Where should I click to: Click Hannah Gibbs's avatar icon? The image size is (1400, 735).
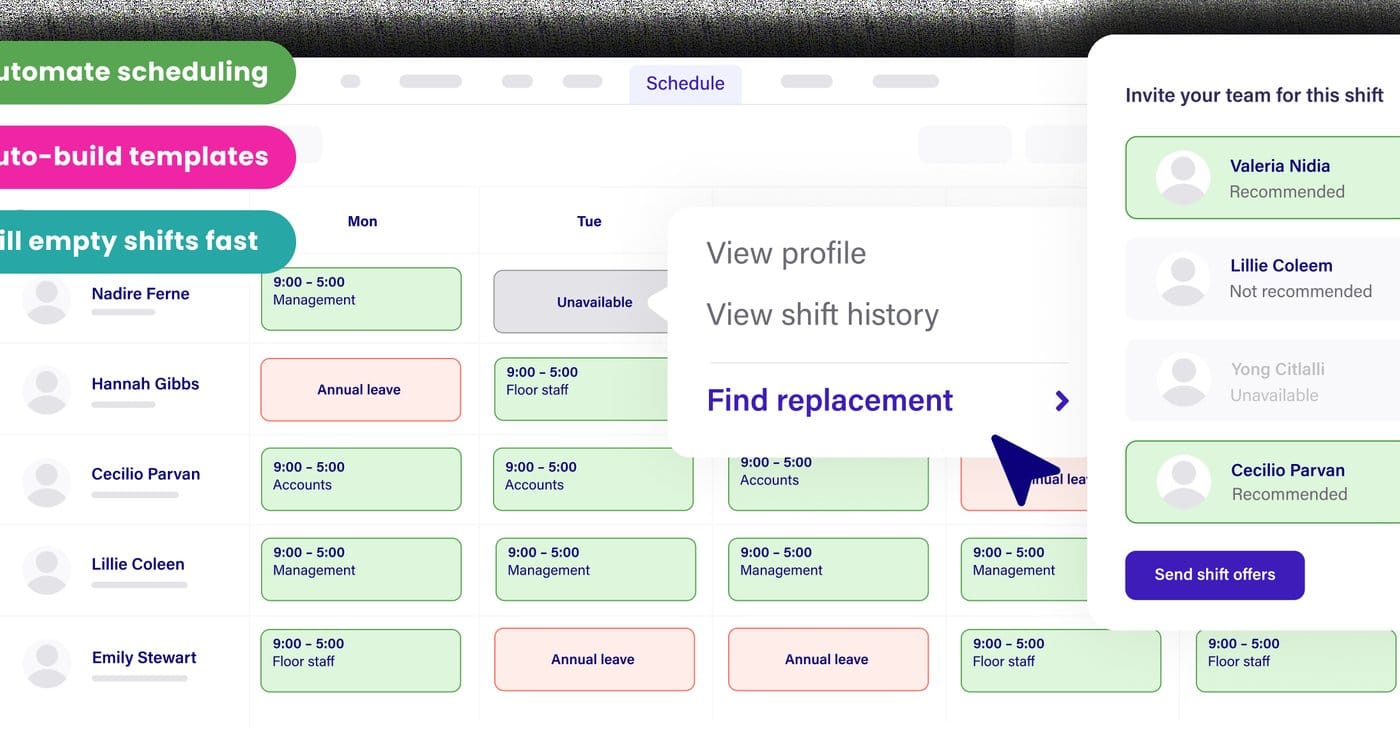46,390
